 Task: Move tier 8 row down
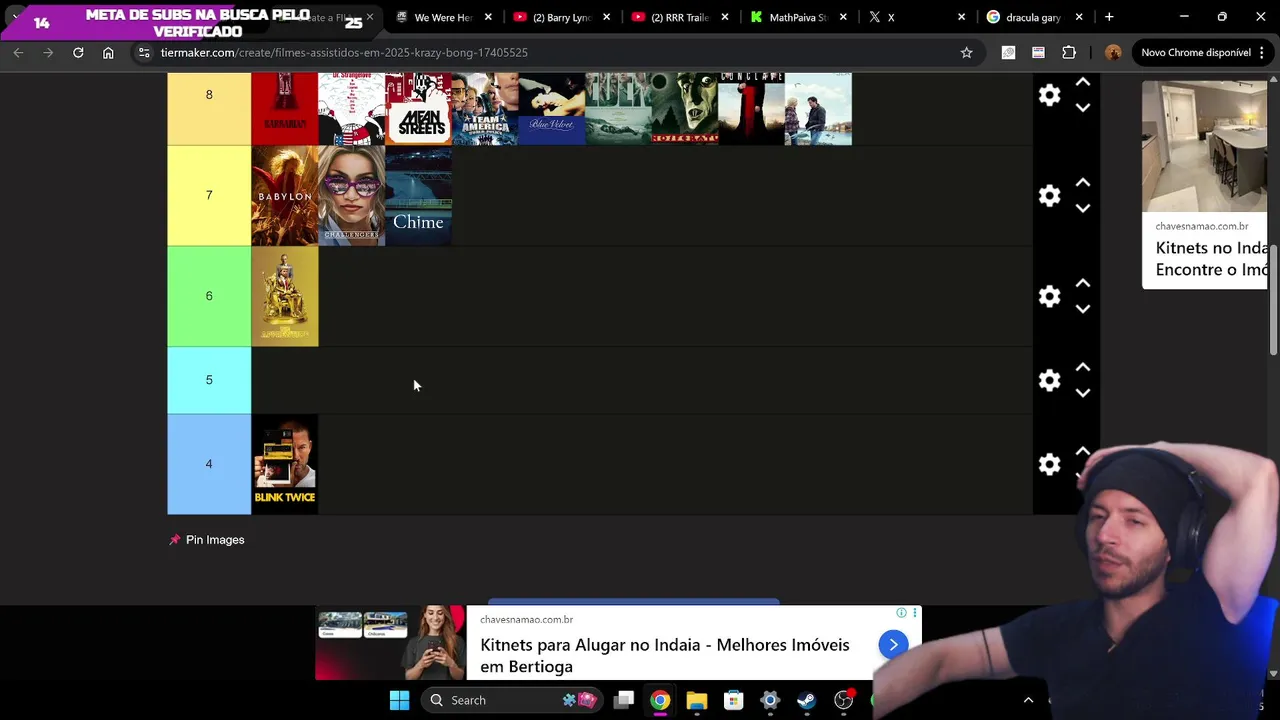1083,108
